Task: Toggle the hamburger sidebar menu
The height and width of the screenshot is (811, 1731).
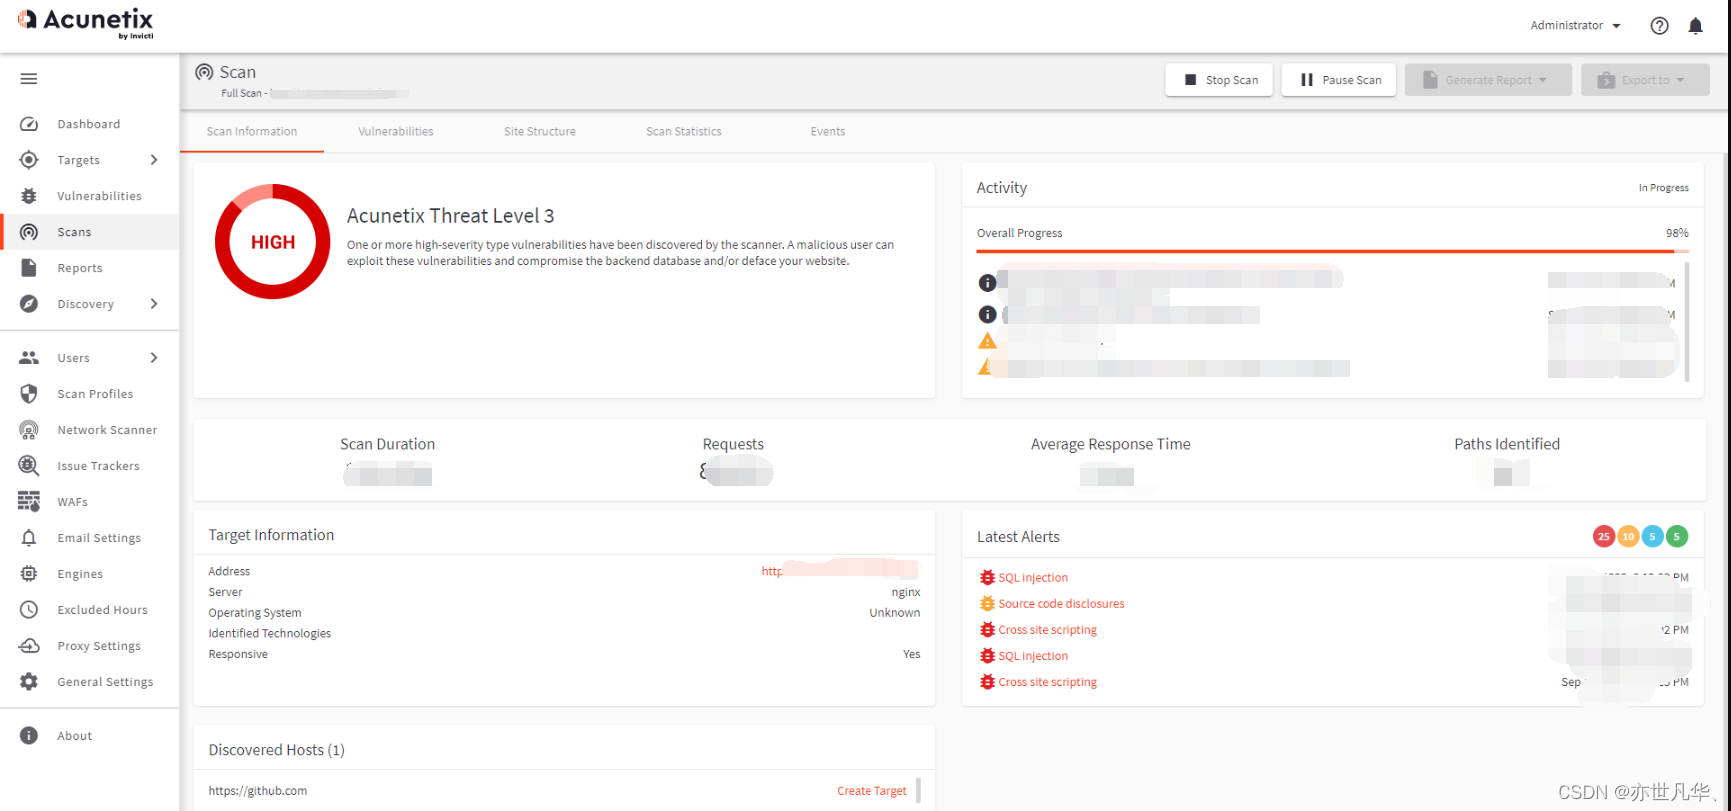Action: (29, 79)
